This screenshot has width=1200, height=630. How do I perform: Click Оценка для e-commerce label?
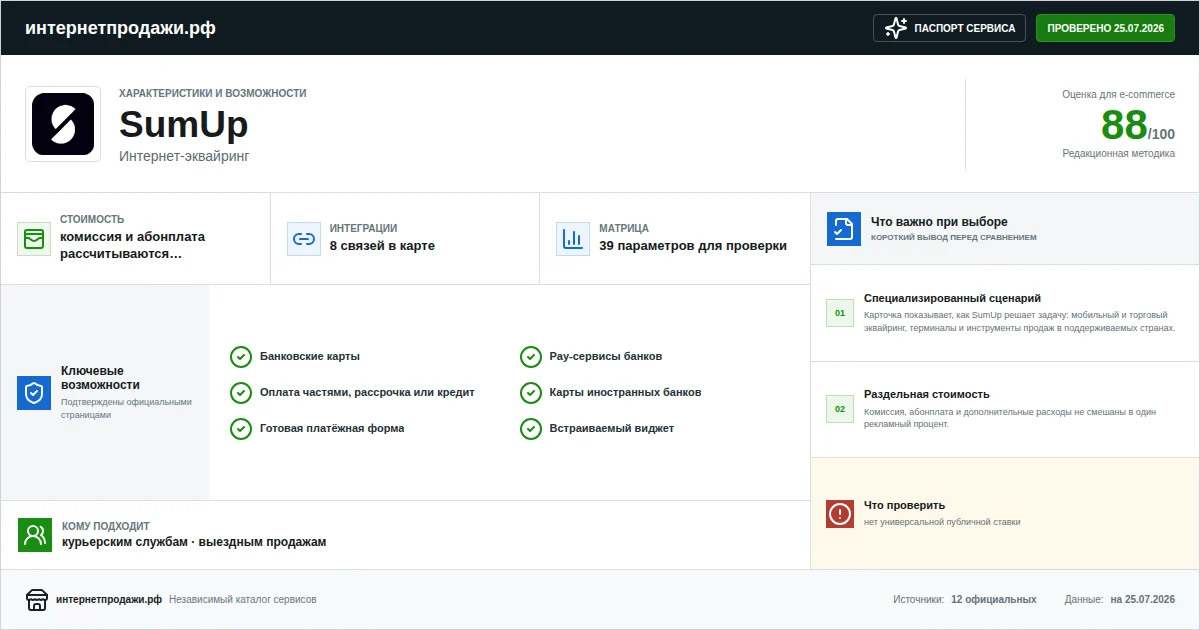coord(1119,94)
